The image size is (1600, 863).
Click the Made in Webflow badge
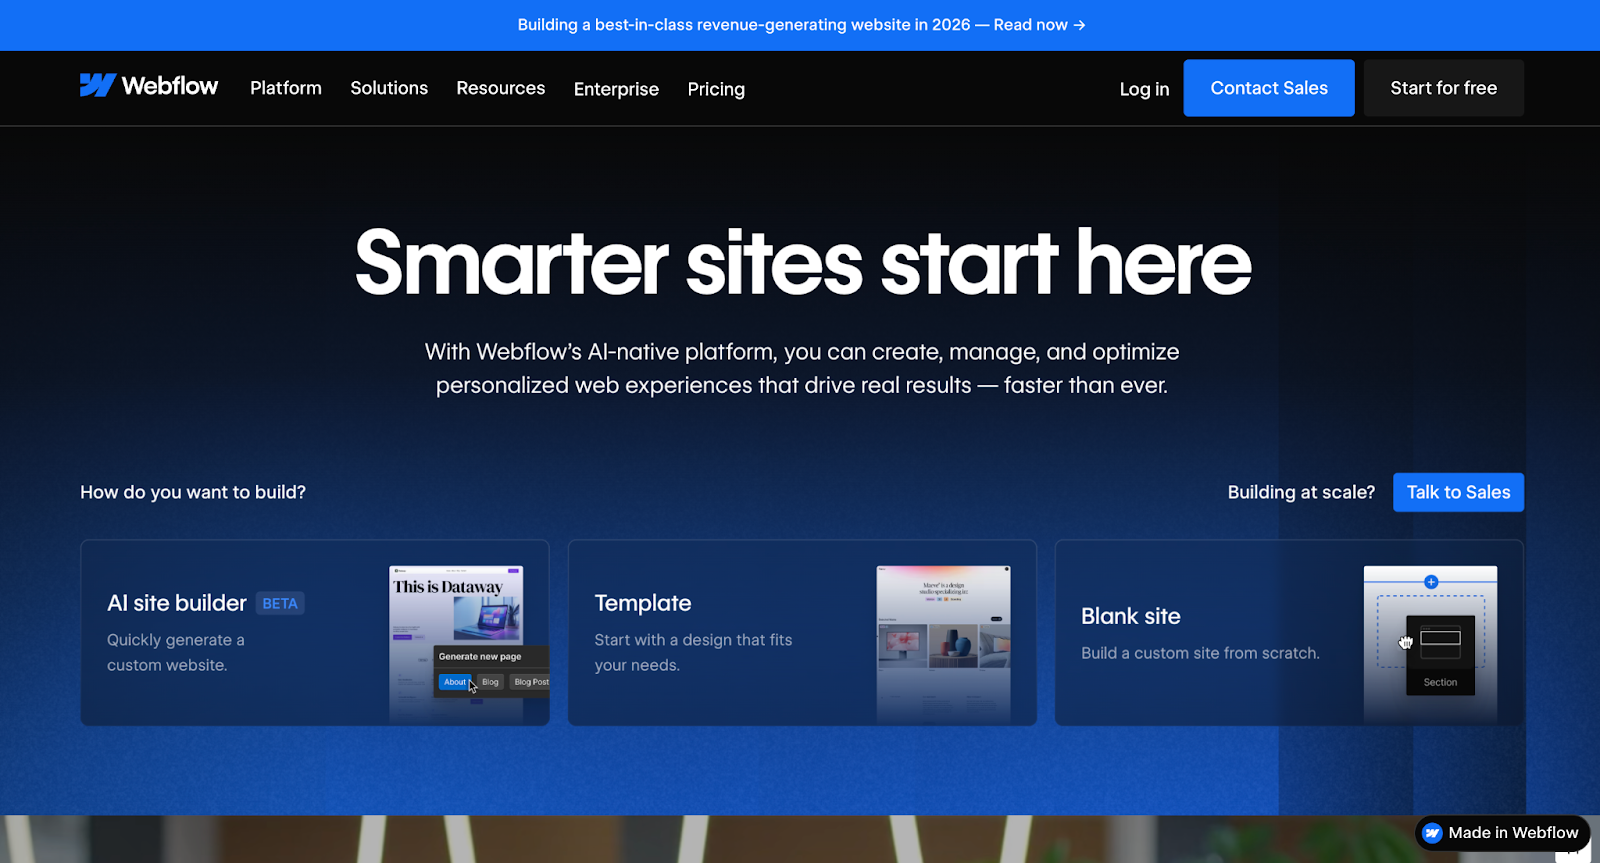tap(1502, 833)
